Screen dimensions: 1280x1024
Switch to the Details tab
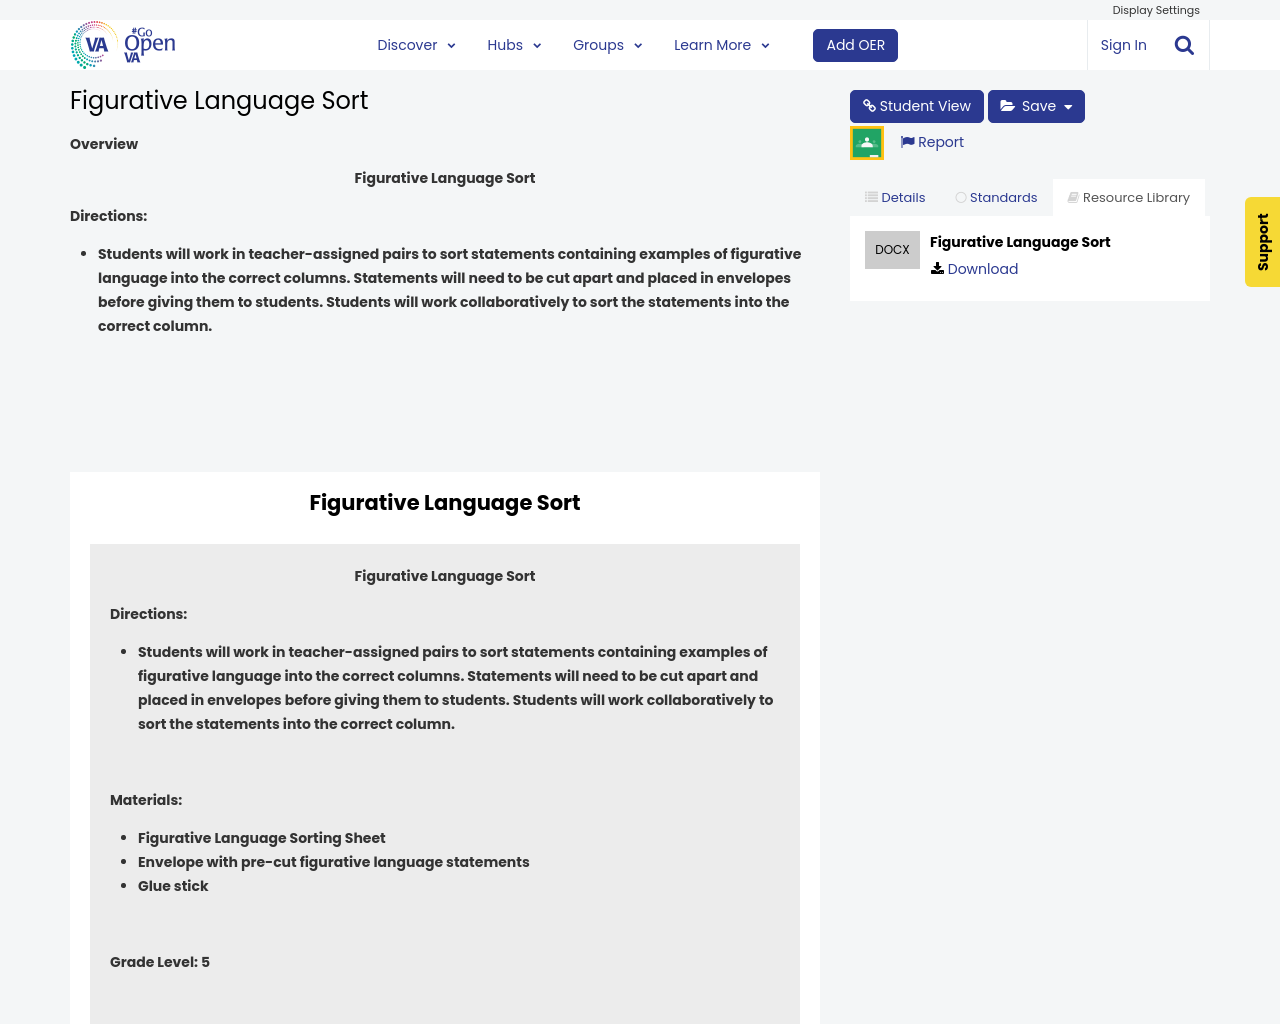point(894,196)
